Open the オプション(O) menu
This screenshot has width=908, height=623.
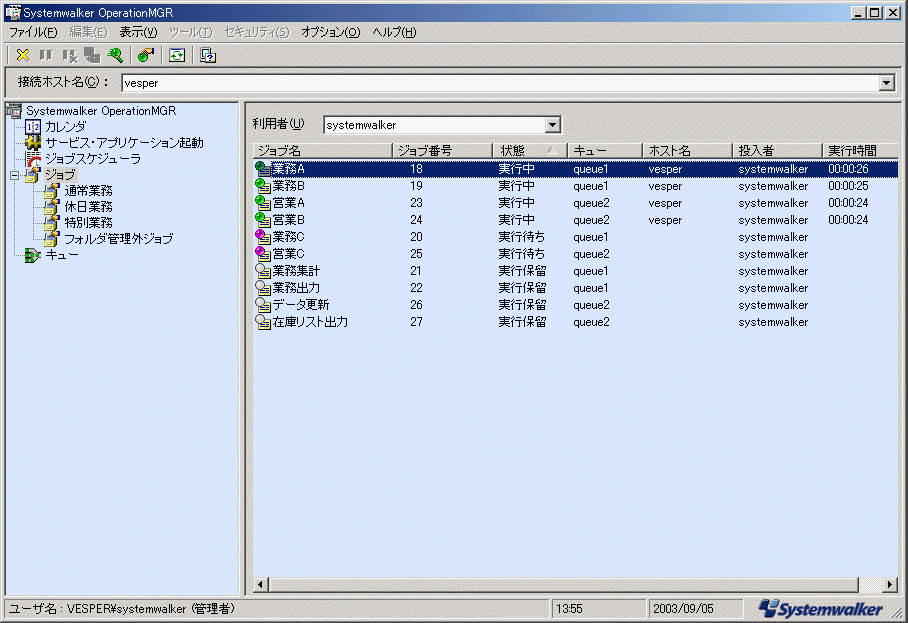(331, 32)
